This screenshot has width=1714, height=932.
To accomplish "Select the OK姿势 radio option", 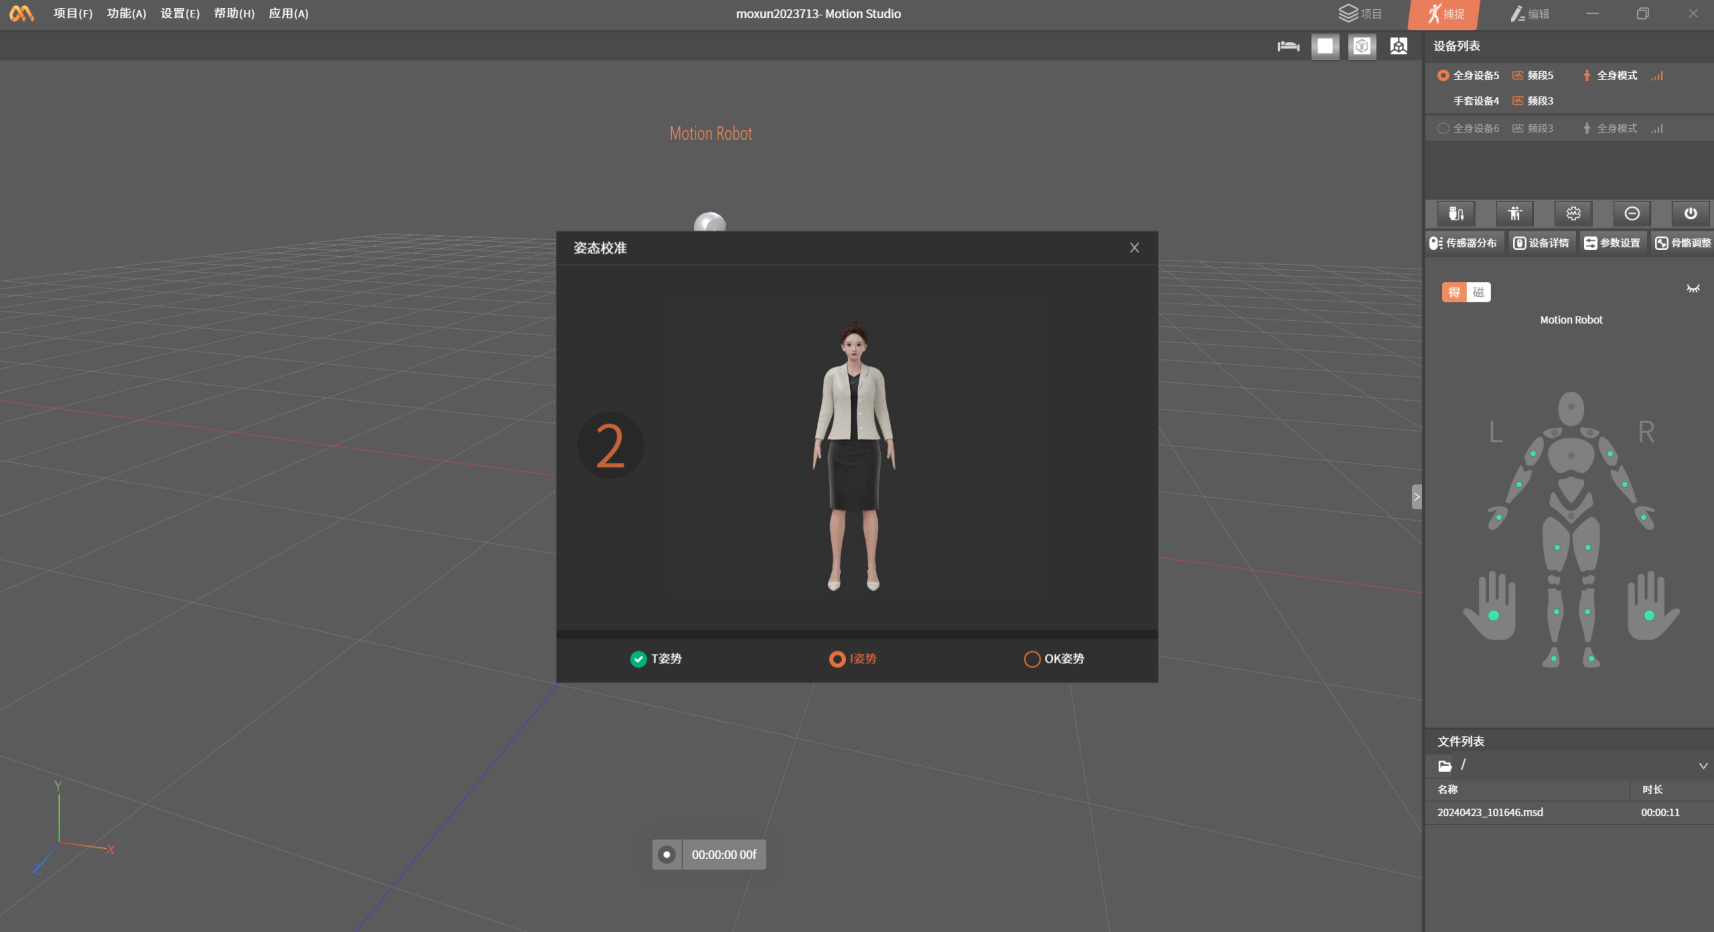I will tap(1032, 659).
